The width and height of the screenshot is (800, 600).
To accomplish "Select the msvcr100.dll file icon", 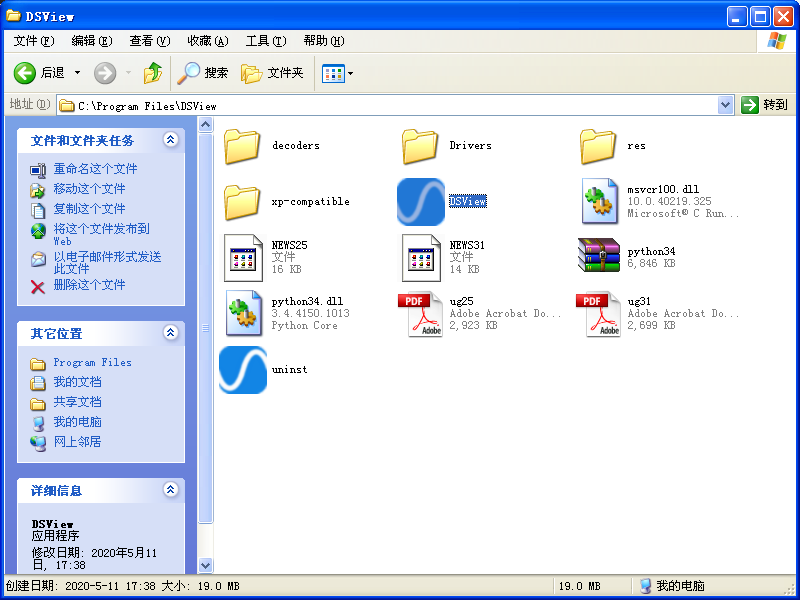I will click(x=599, y=201).
